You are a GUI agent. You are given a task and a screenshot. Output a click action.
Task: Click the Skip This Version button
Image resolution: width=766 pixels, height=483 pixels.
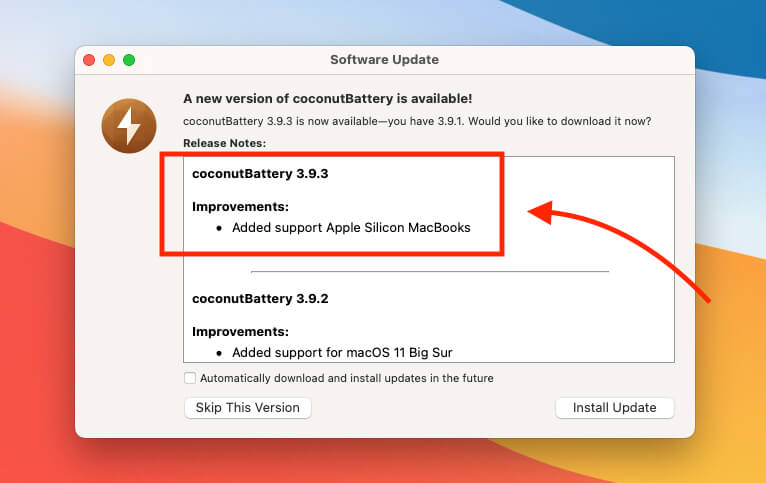point(248,408)
